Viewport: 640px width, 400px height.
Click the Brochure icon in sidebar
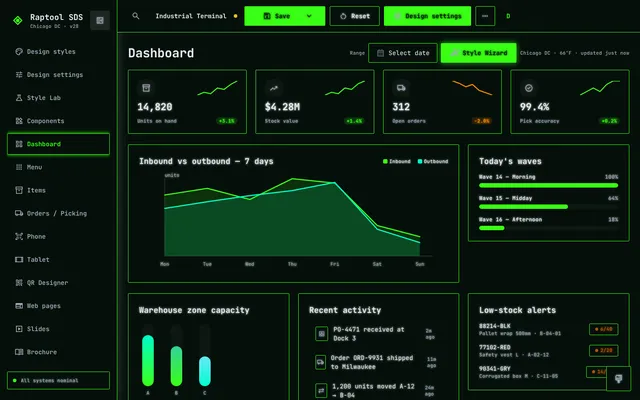19,352
